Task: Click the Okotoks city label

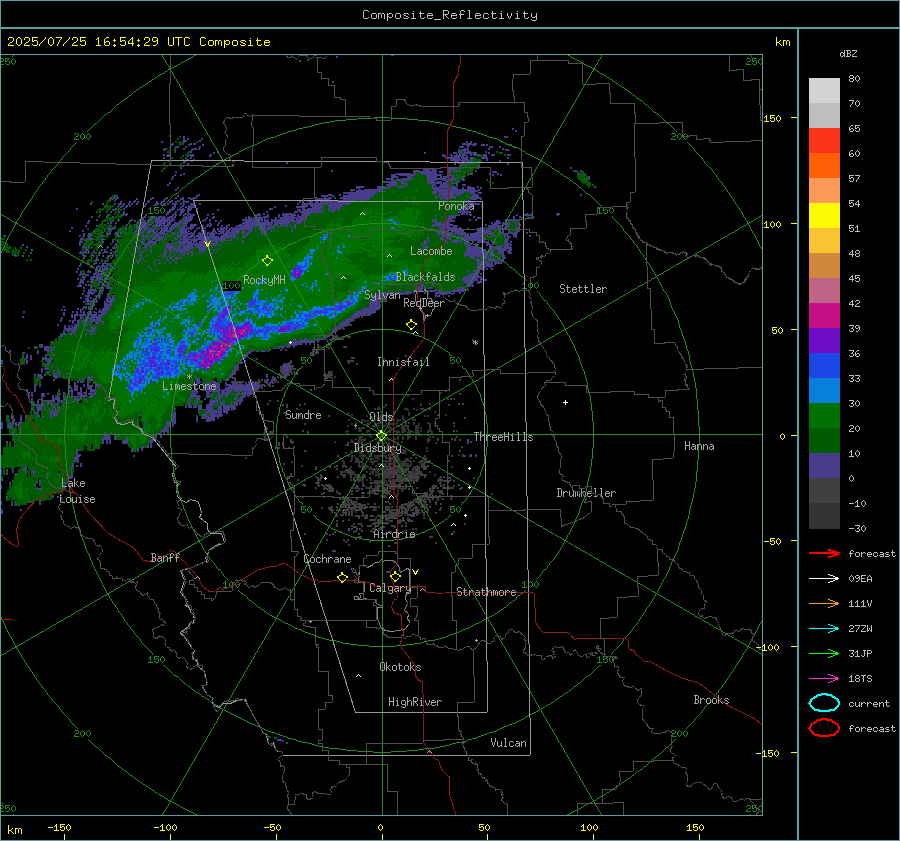Action: tap(400, 667)
